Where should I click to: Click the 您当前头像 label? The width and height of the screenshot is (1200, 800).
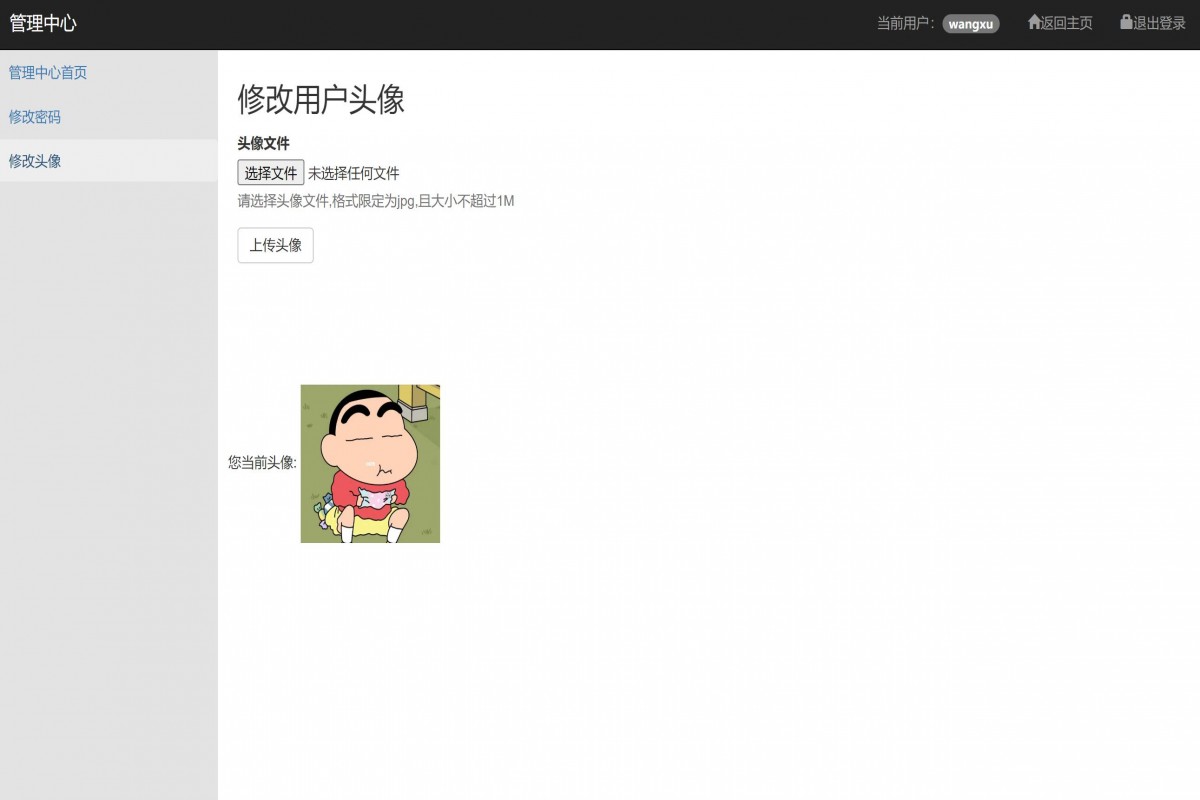[x=262, y=463]
